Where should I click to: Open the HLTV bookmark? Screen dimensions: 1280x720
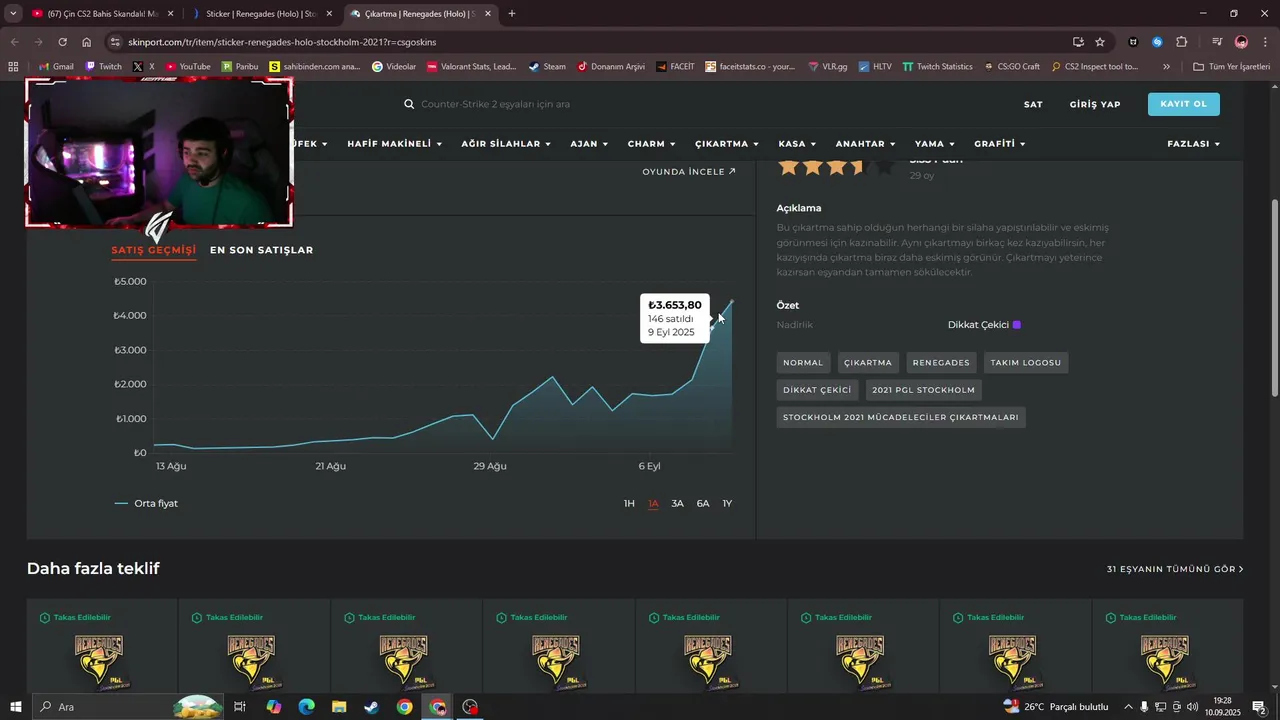[x=874, y=66]
